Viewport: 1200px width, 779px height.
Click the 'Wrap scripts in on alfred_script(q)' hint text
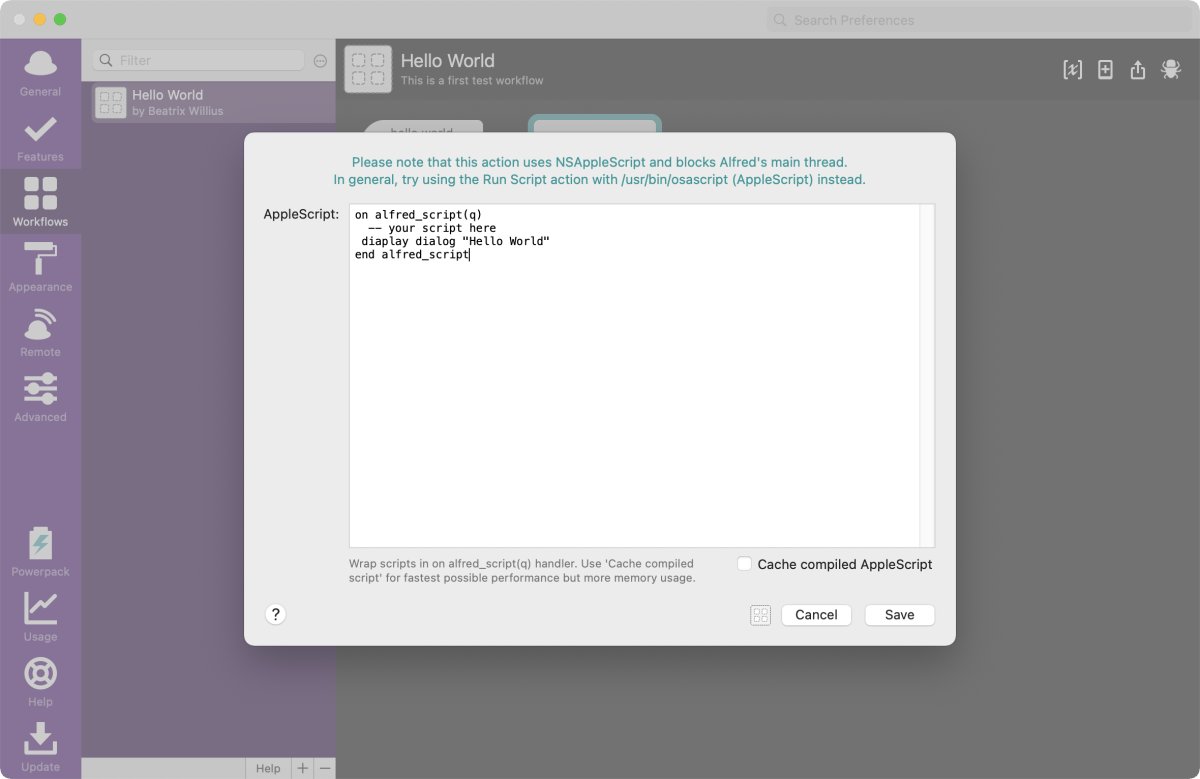pyautogui.click(x=522, y=571)
